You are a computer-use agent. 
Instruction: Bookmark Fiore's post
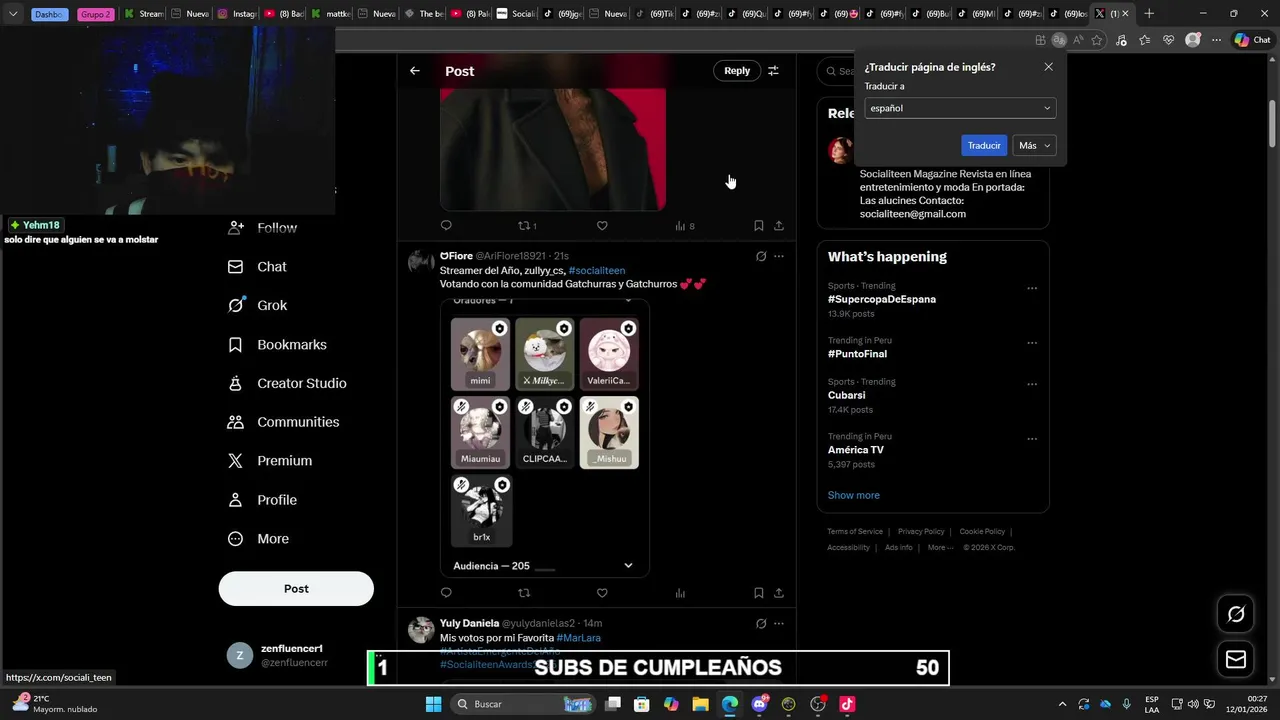pyautogui.click(x=759, y=593)
